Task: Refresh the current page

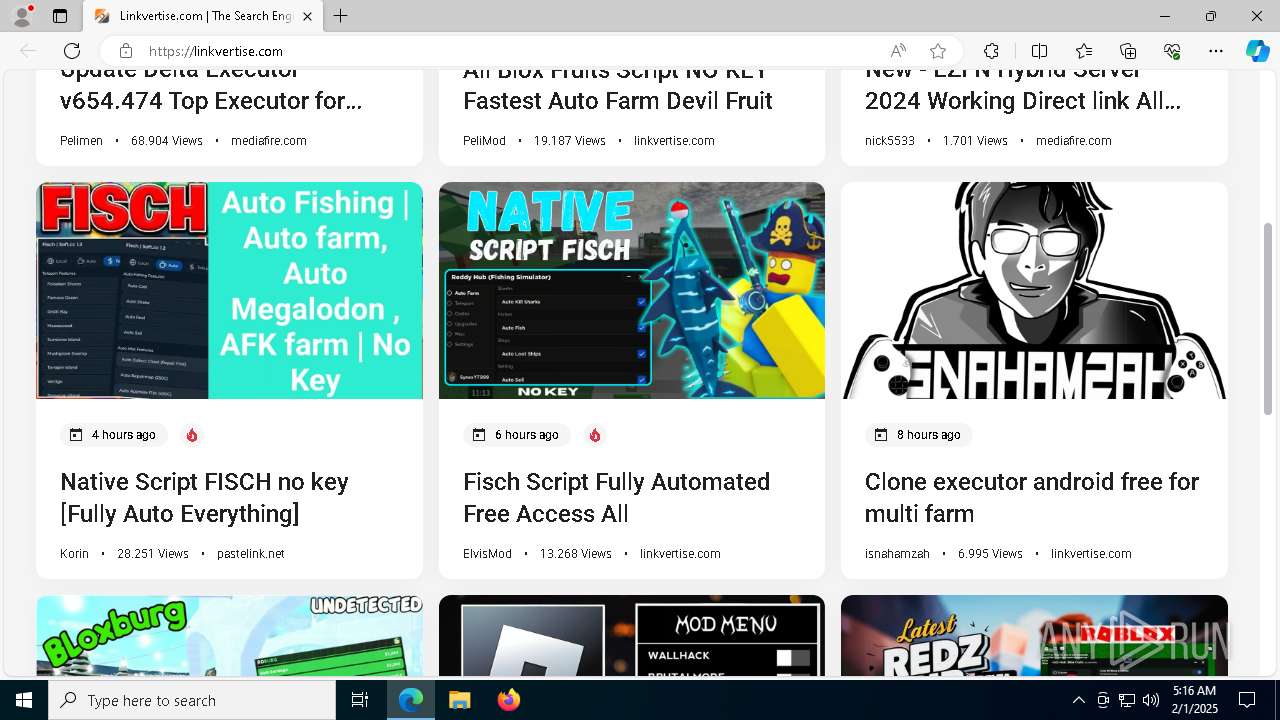Action: (72, 51)
